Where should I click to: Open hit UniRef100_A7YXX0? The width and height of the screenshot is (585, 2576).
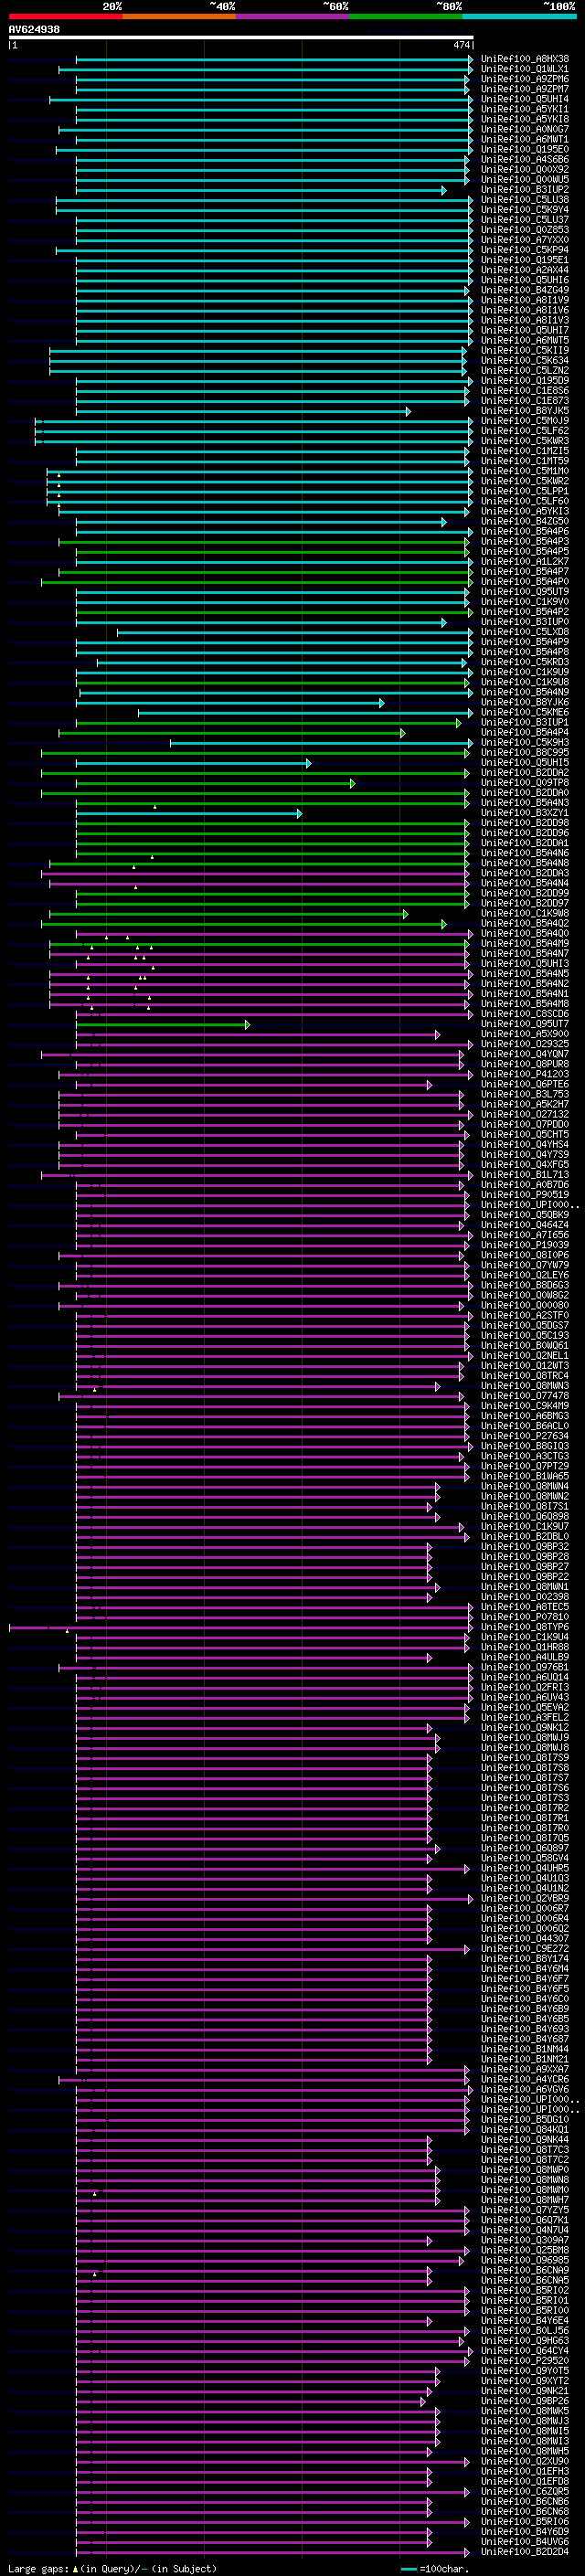pos(524,240)
